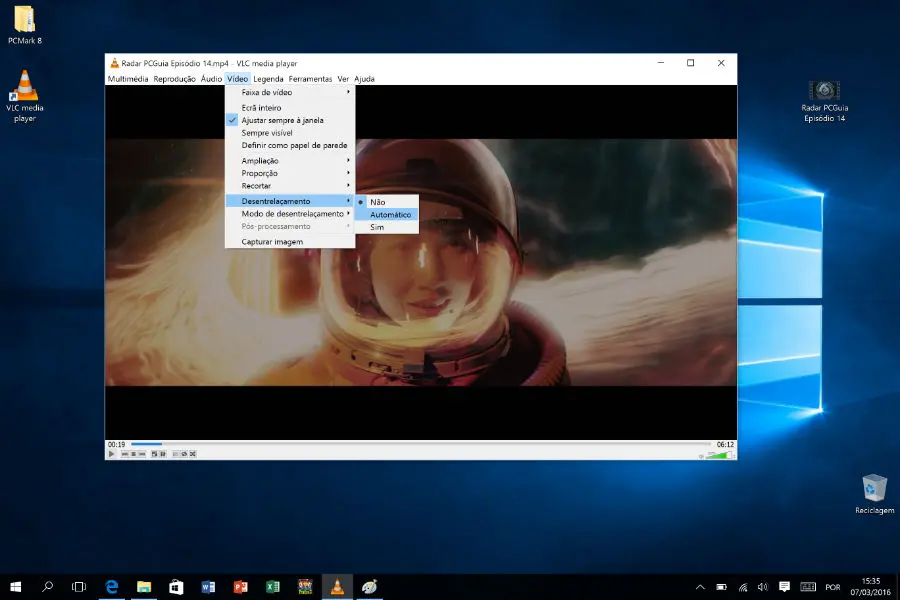Choose Automático deinterlacing option
The width and height of the screenshot is (900, 600).
point(386,215)
